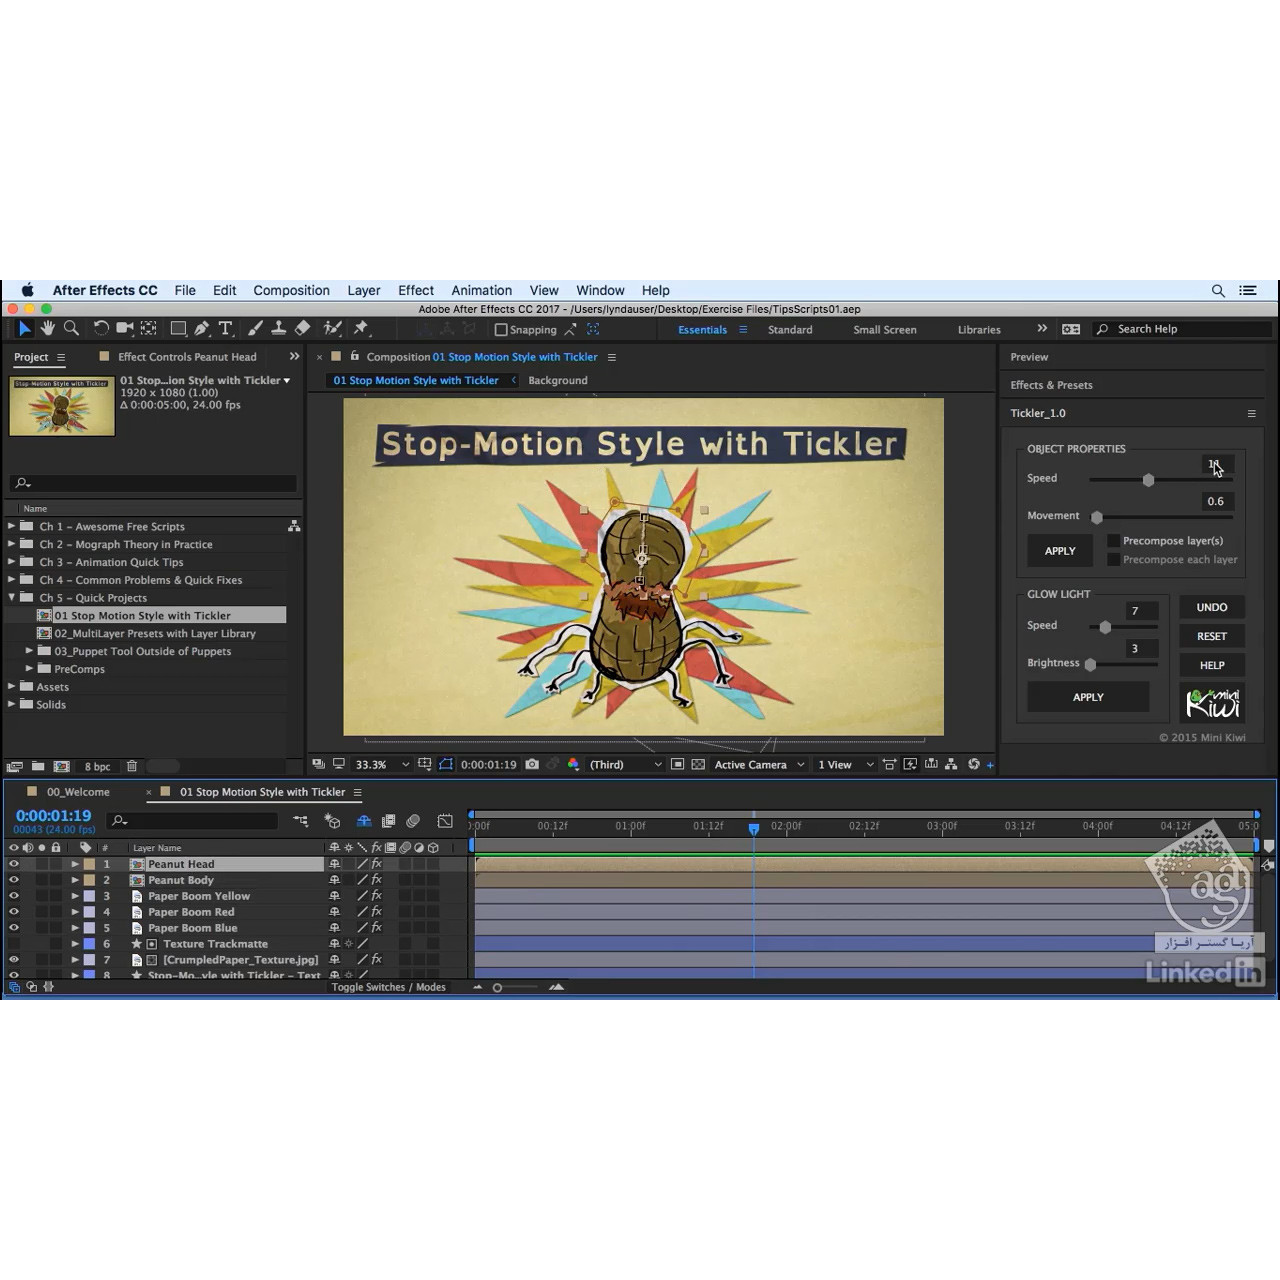Expand the Ch 1 – Awesome Free Scripts folder
The image size is (1280, 1280).
(x=12, y=526)
